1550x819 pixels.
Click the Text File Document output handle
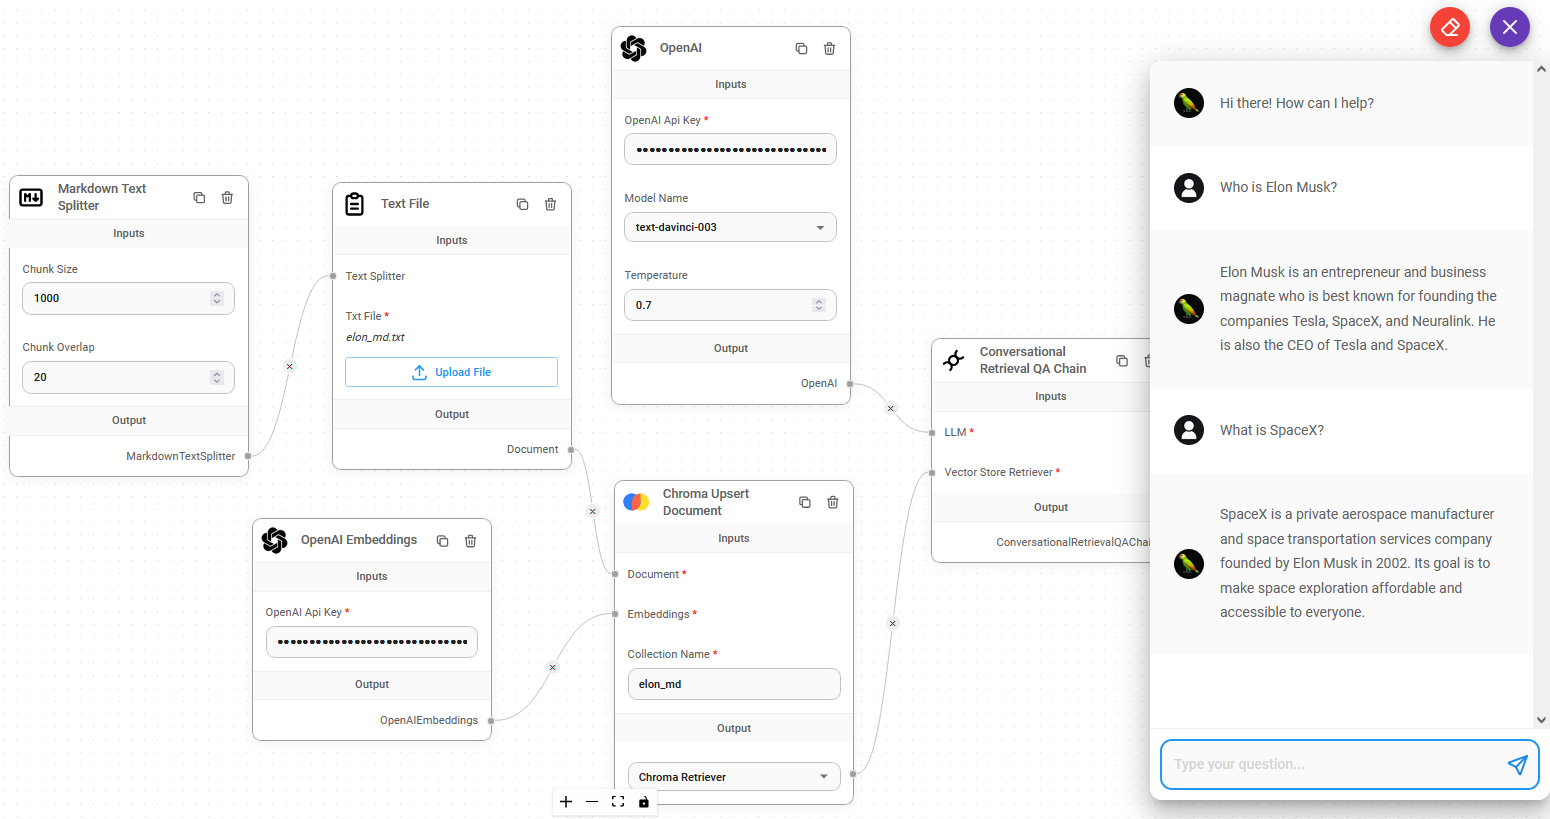[571, 450]
